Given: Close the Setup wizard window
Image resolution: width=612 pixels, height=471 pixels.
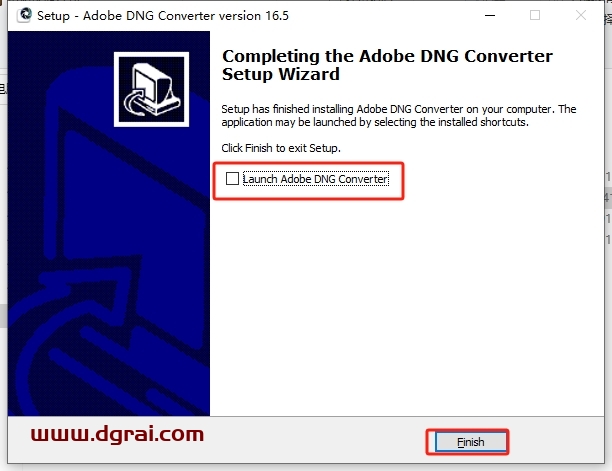Looking at the screenshot, I should (581, 16).
